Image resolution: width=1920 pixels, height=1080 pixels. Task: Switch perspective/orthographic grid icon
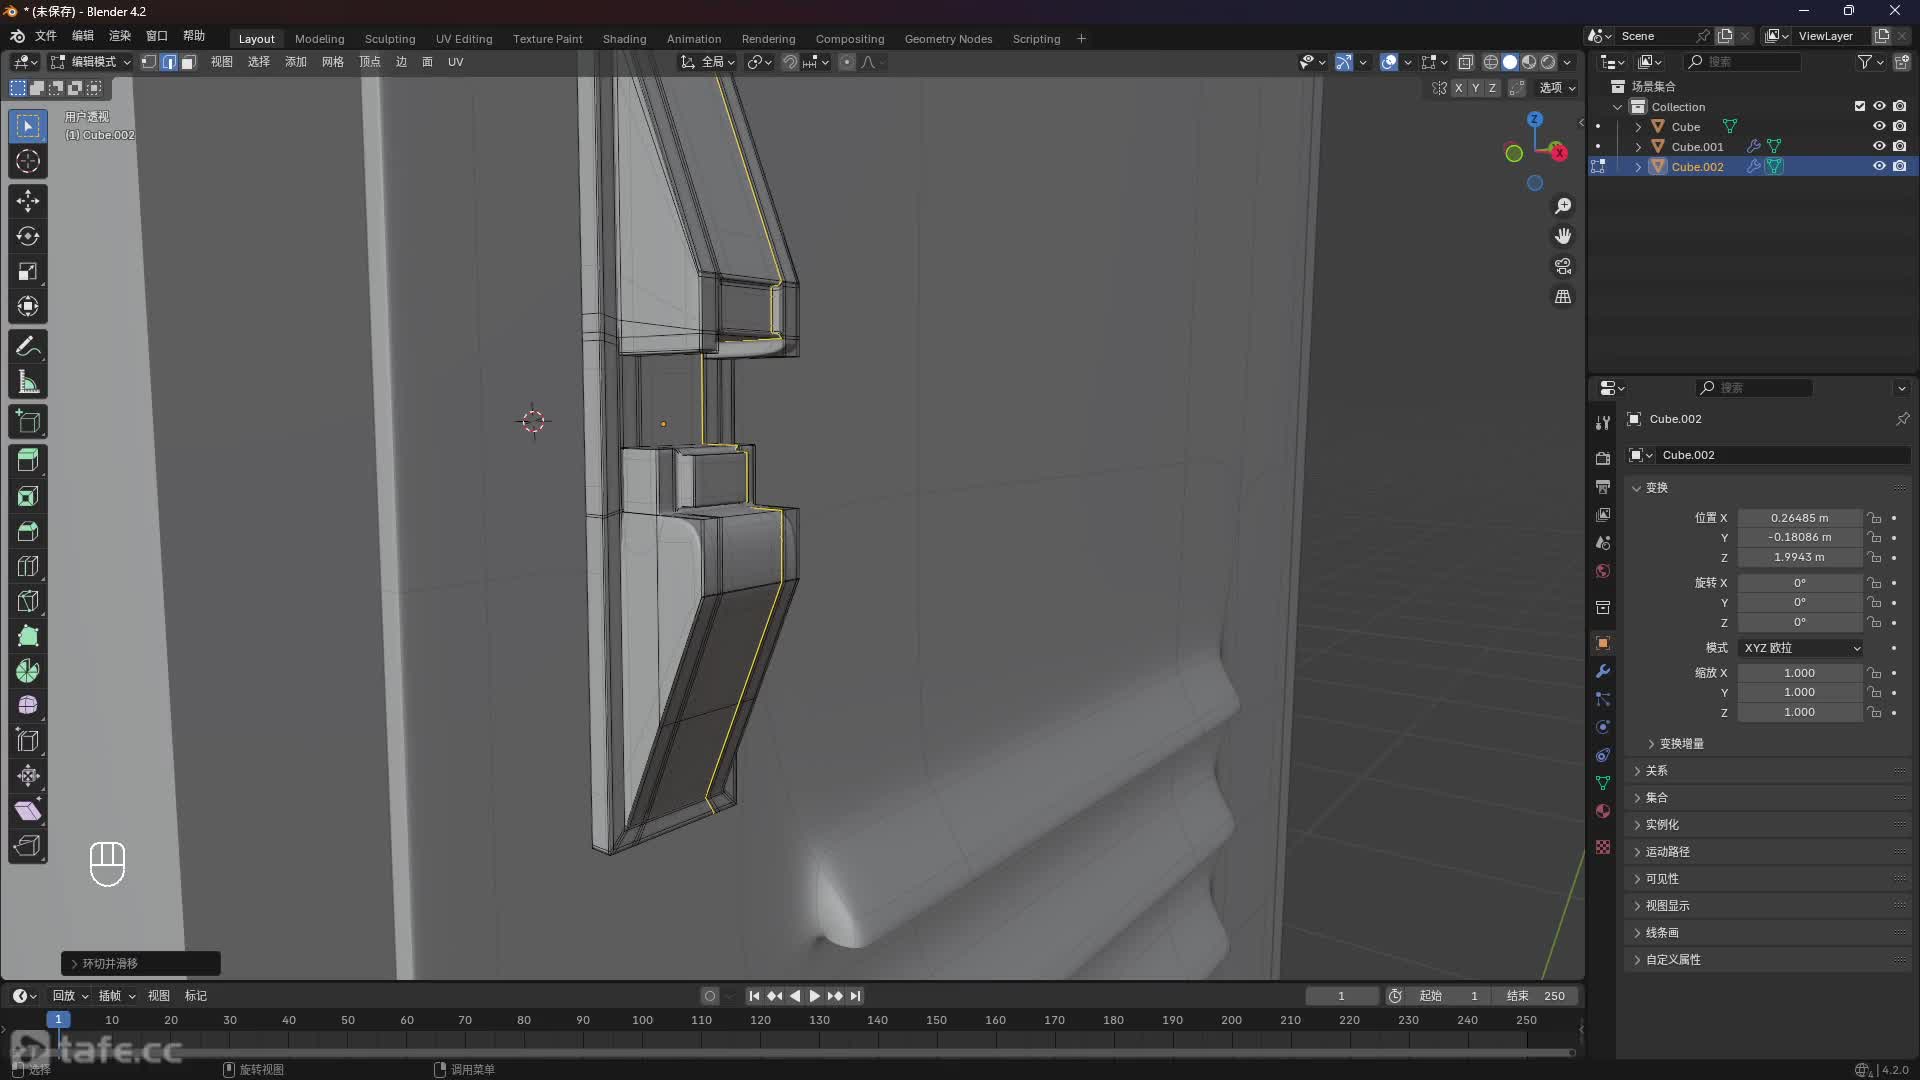click(1563, 297)
